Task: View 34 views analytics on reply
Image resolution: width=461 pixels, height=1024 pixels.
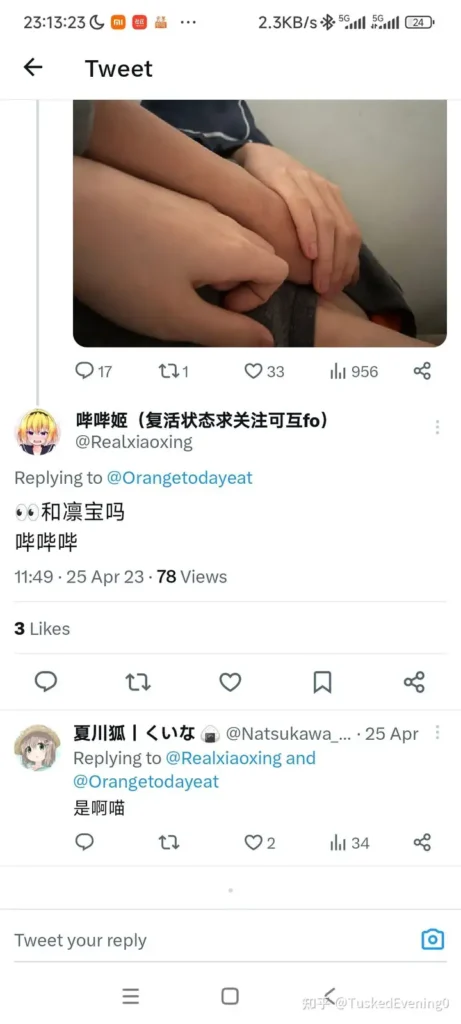Action: tap(350, 843)
